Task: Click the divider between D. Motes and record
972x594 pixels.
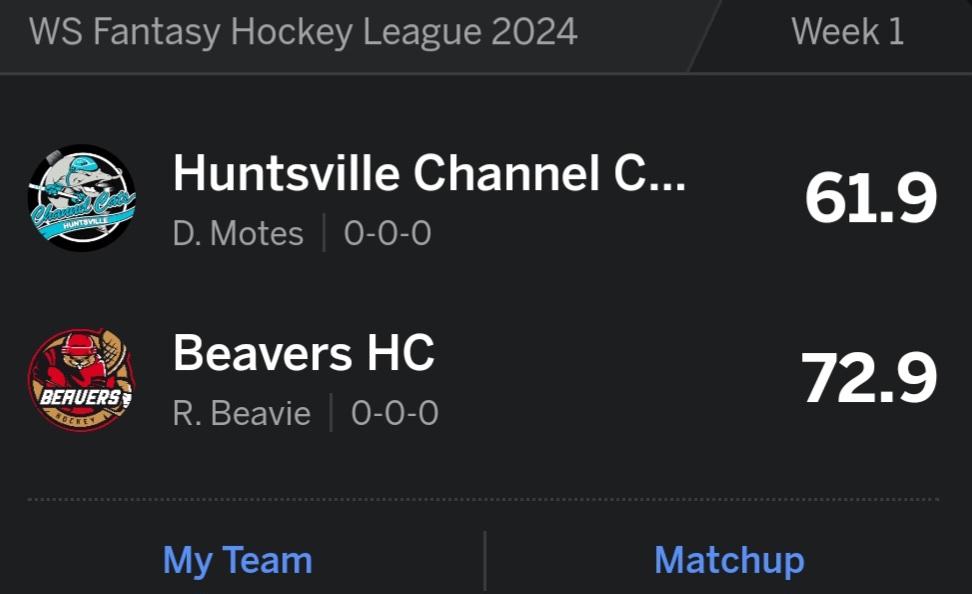Action: [324, 234]
